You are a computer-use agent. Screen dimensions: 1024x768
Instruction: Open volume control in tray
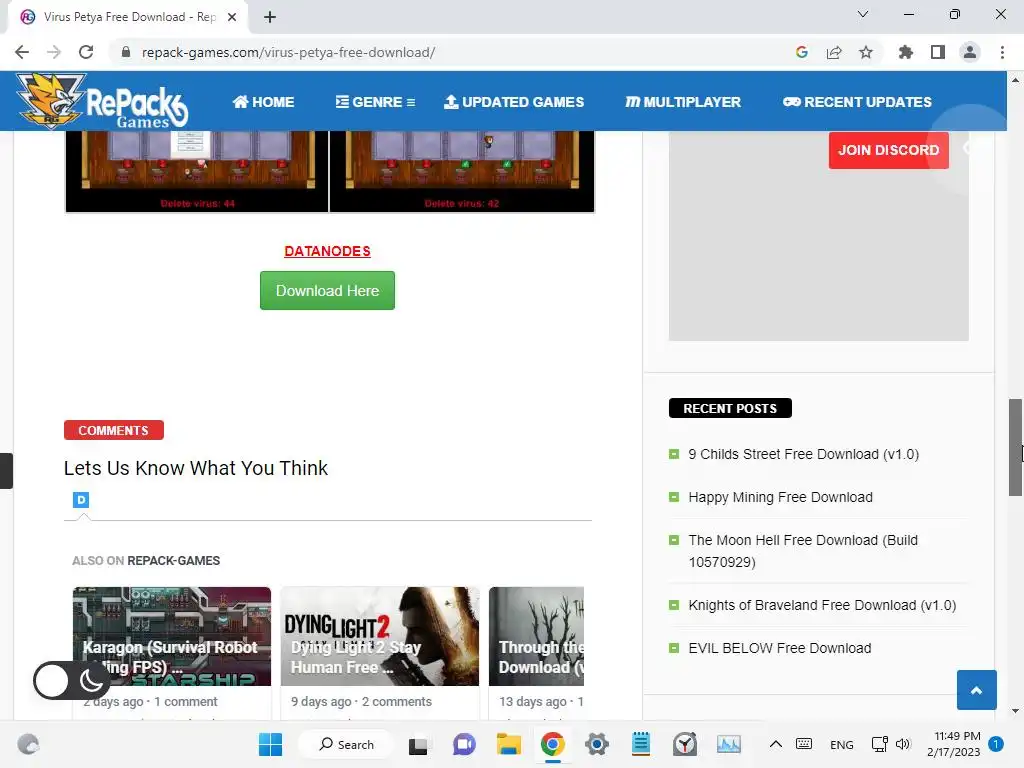click(x=903, y=744)
